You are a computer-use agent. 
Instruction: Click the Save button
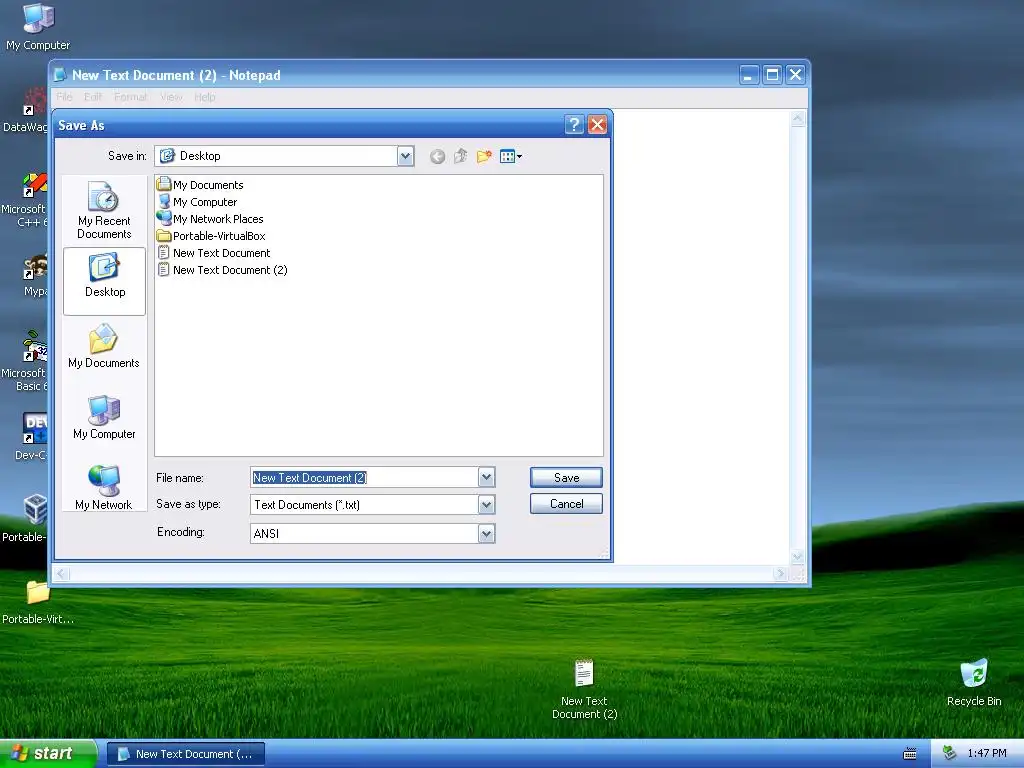pyautogui.click(x=566, y=477)
